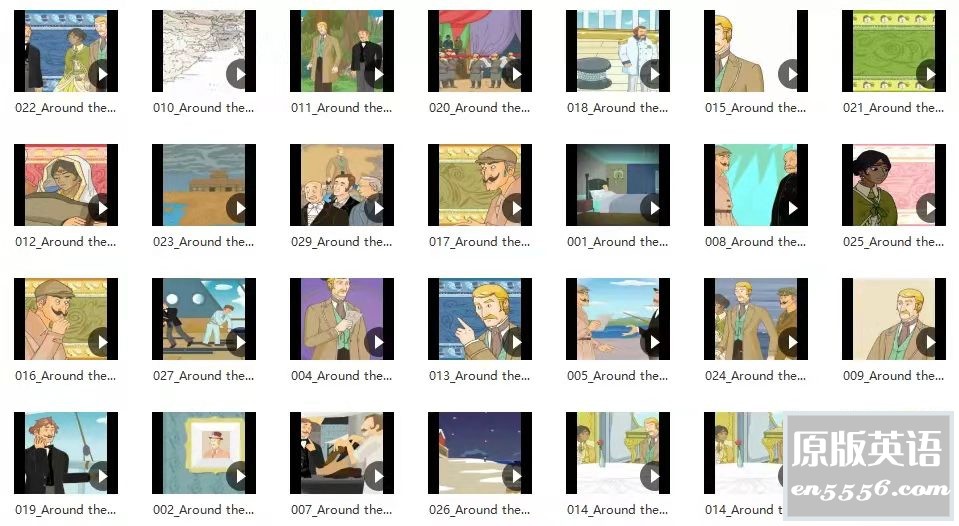Open the 011_Around the thumbnail
This screenshot has width=959, height=526.
click(x=342, y=51)
